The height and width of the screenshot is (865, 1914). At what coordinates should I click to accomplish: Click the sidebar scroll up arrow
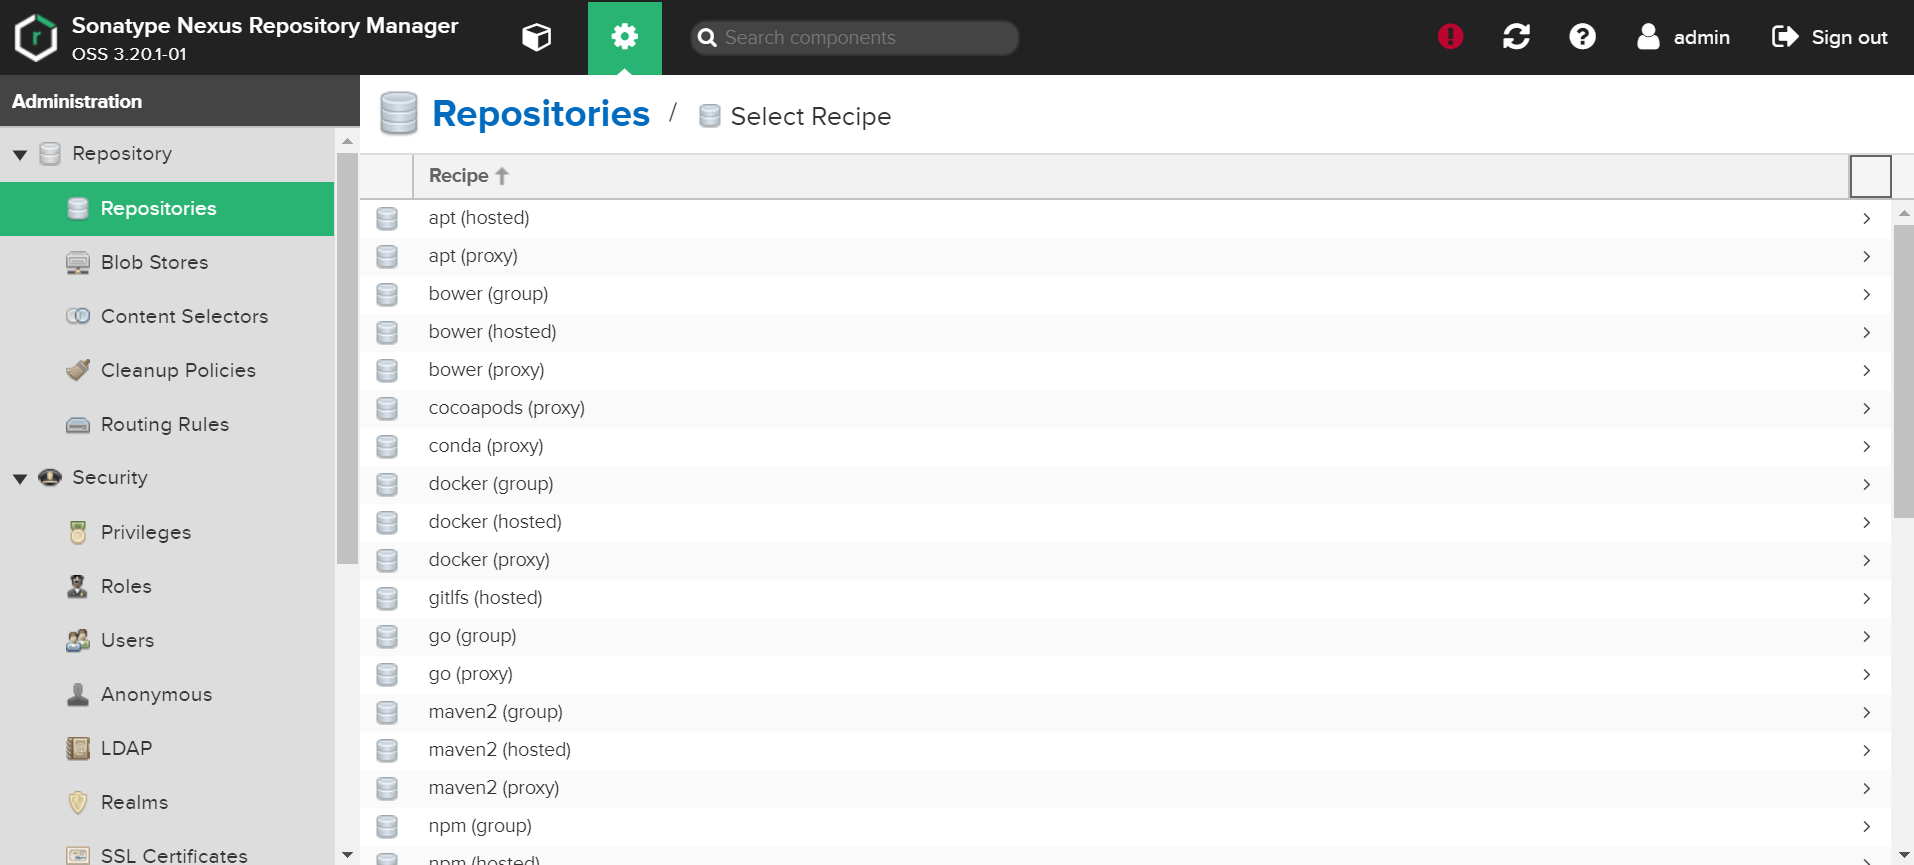[x=347, y=141]
